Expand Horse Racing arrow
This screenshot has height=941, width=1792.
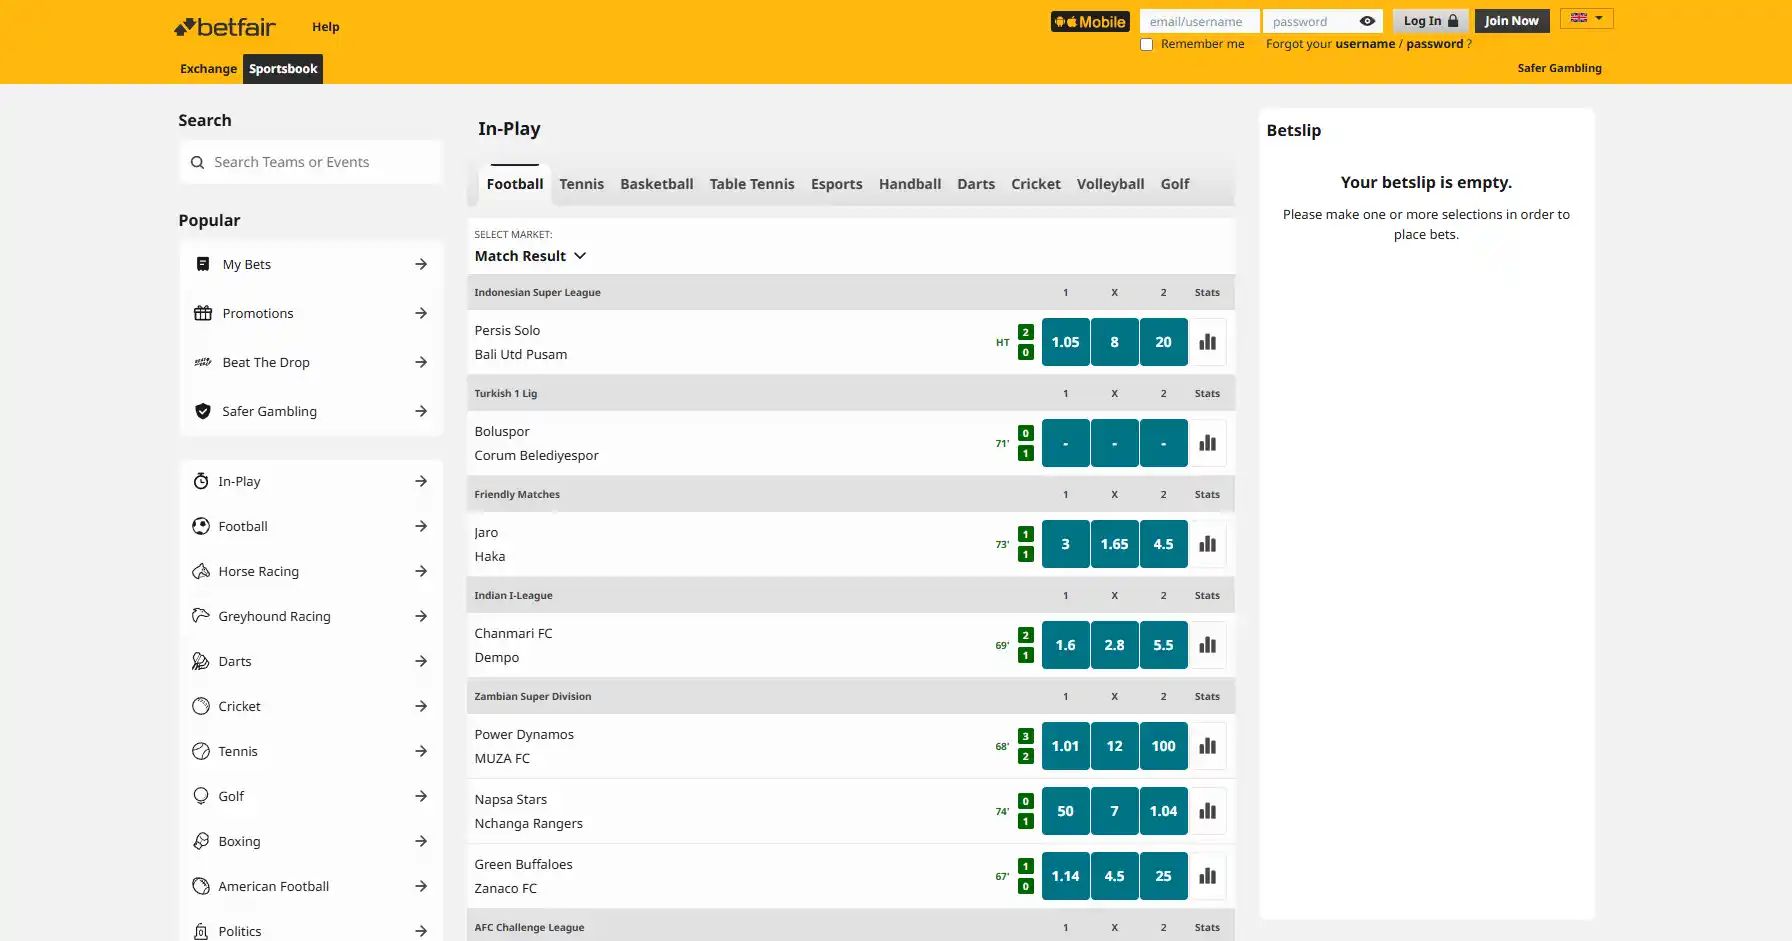[x=421, y=571]
